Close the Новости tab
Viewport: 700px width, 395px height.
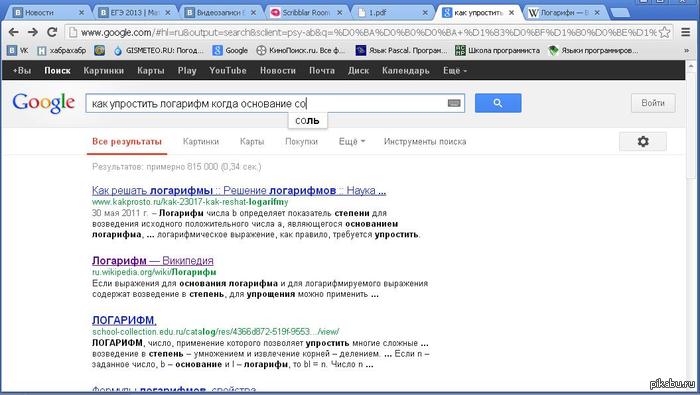coord(81,13)
